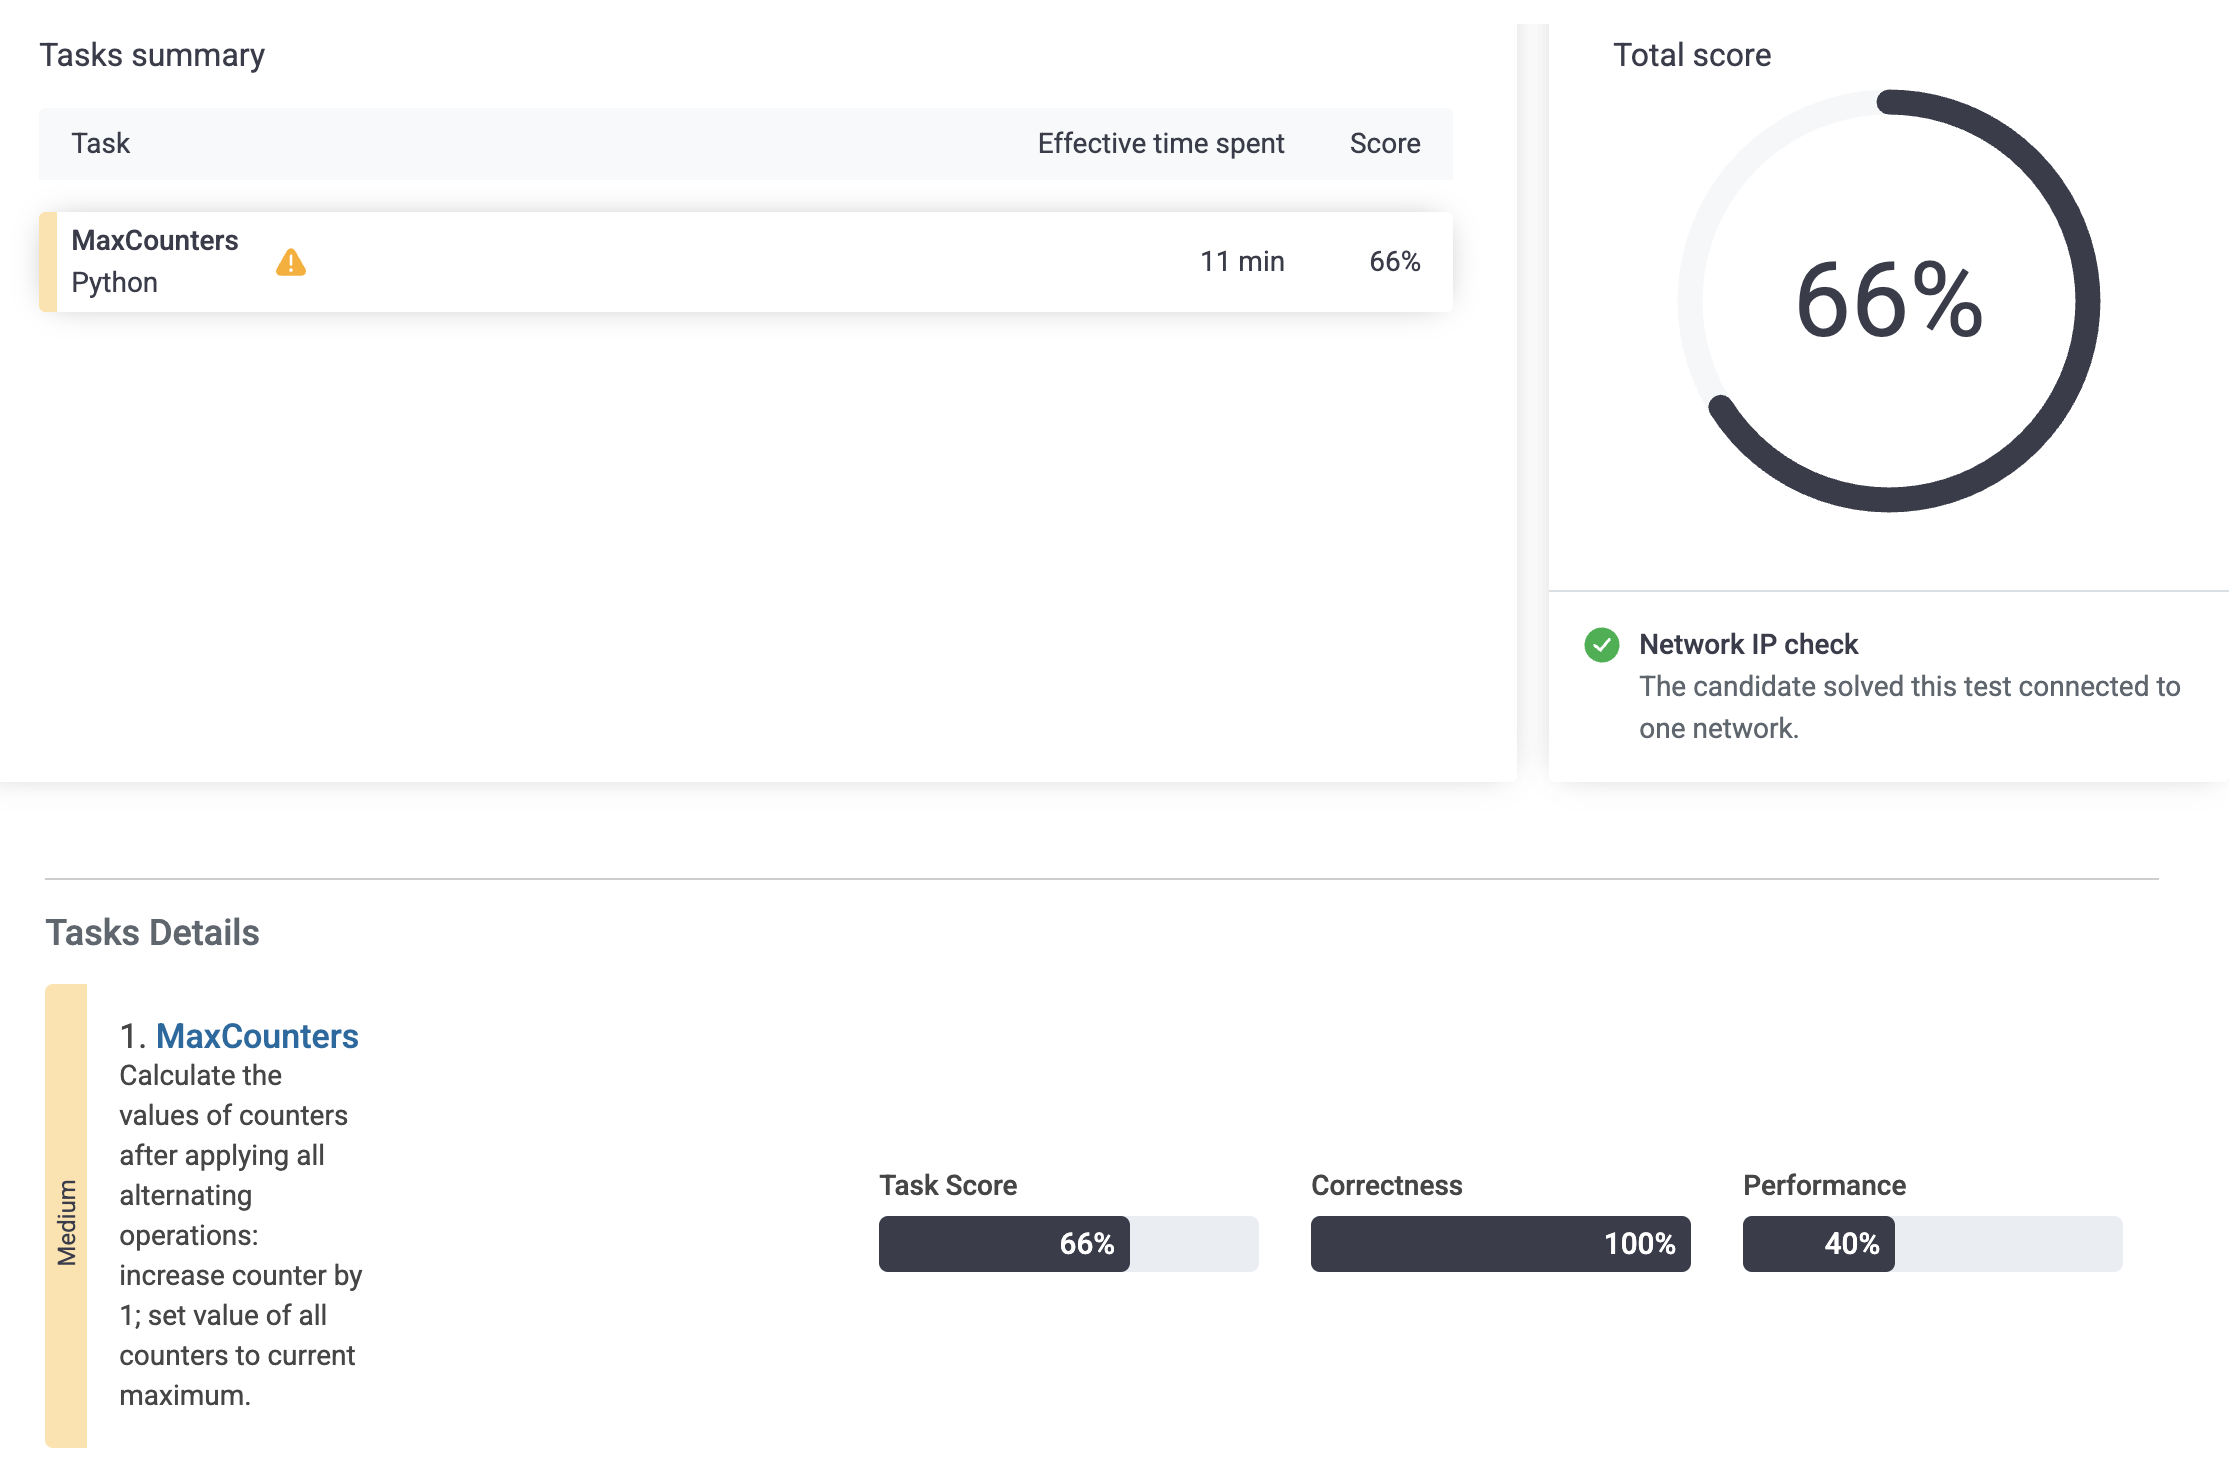Click the Tasks Details heading
The width and height of the screenshot is (2234, 1466).
click(x=152, y=932)
